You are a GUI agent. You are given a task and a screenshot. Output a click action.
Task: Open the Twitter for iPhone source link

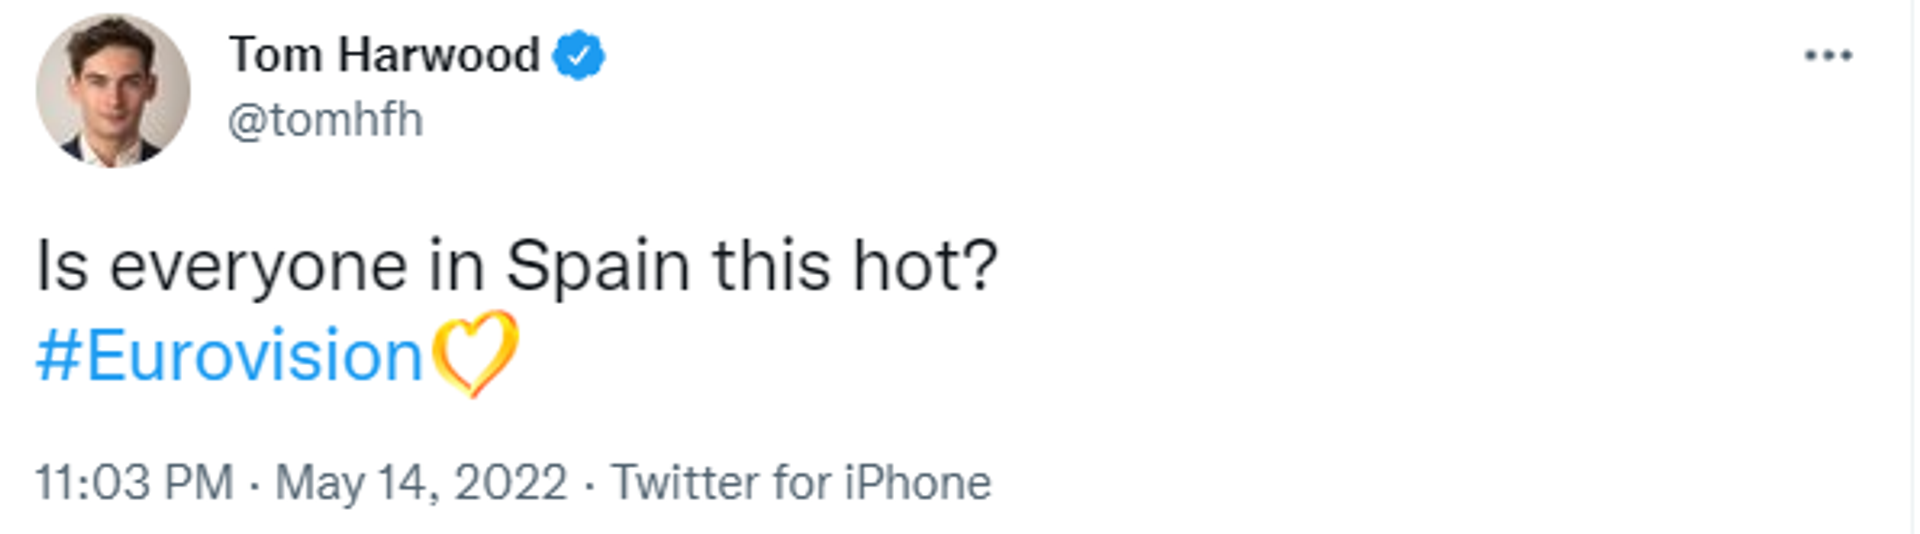pyautogui.click(x=801, y=483)
